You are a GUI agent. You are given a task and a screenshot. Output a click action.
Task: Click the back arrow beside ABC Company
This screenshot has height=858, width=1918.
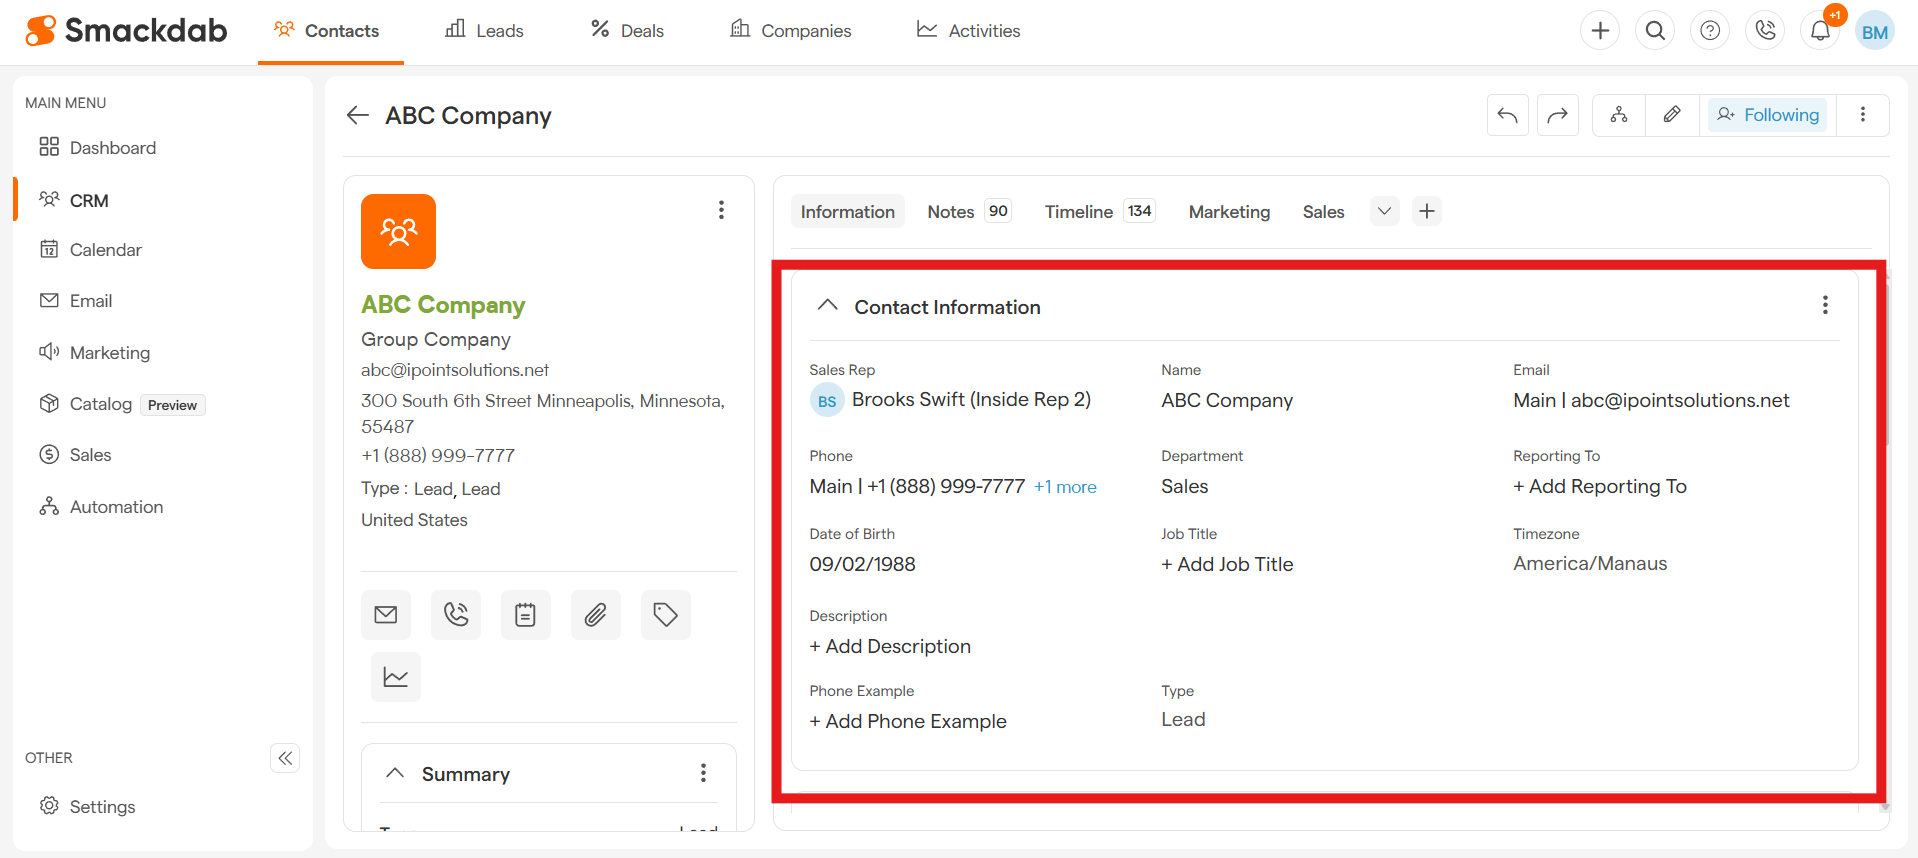358,116
